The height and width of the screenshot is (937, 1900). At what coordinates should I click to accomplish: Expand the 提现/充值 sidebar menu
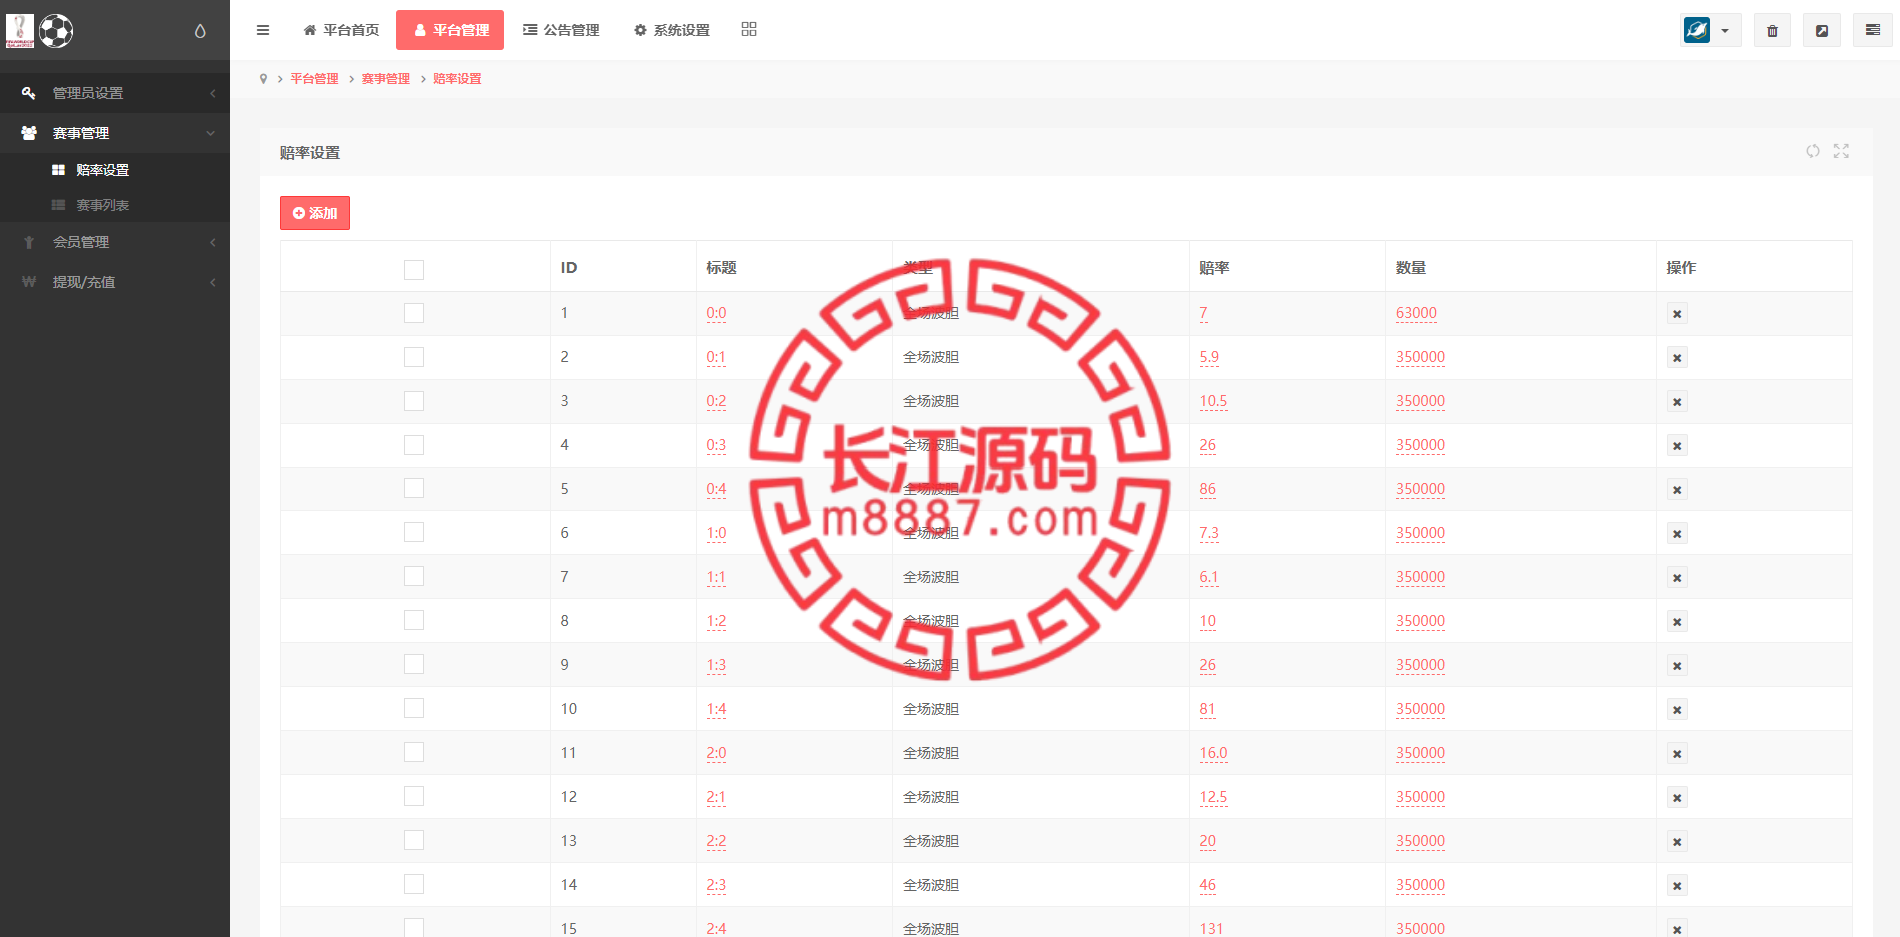115,282
